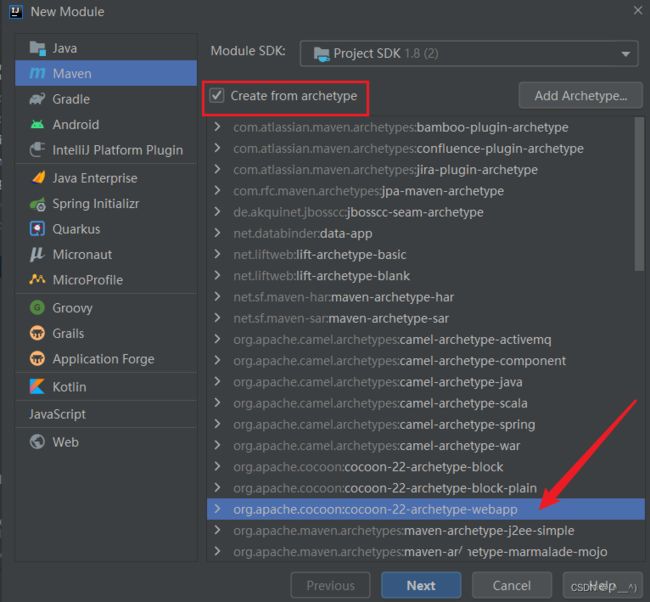Select Spring Initializr module type
The width and height of the screenshot is (650, 602).
106,204
